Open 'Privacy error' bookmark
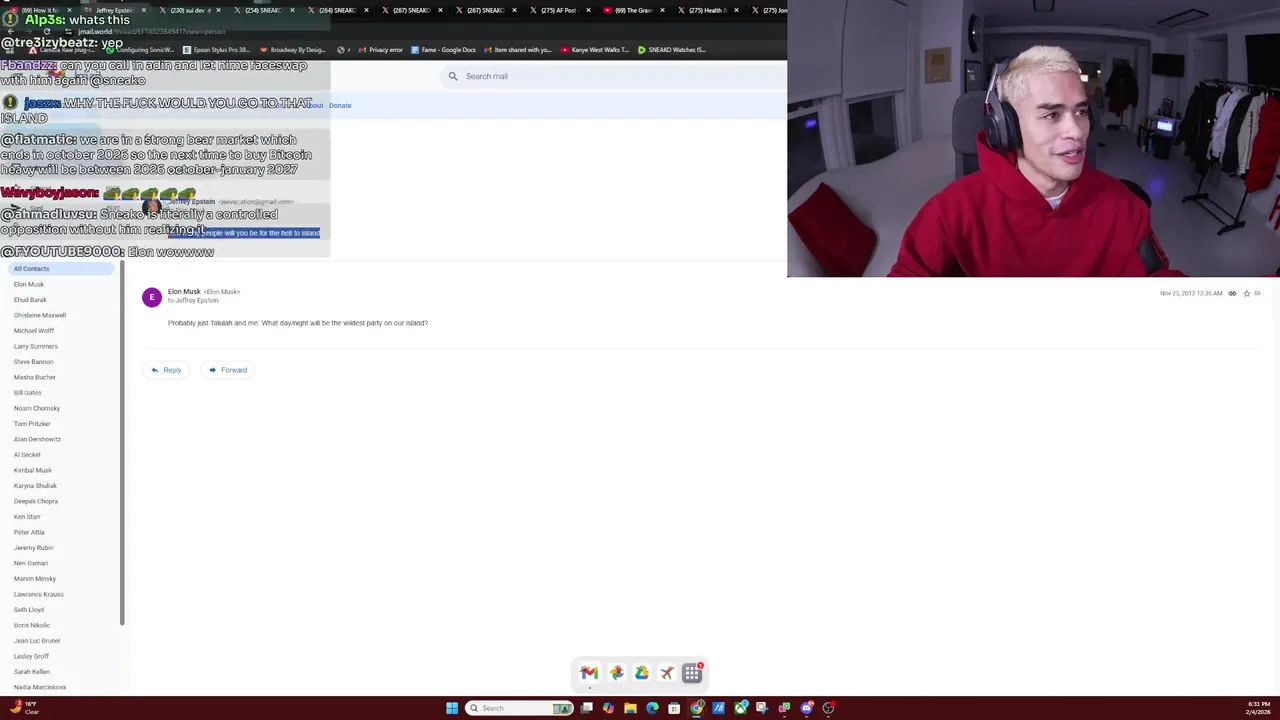The height and width of the screenshot is (720, 1280). point(380,50)
